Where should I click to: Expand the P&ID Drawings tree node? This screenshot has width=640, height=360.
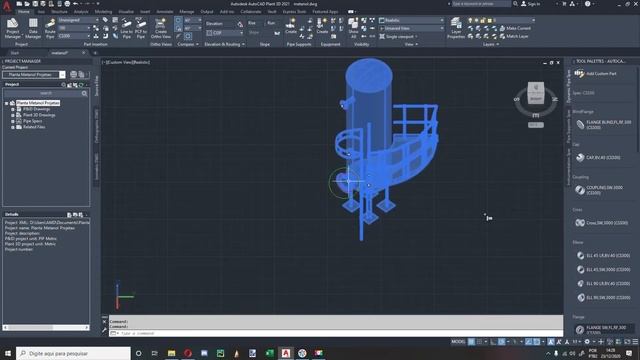pos(13,109)
